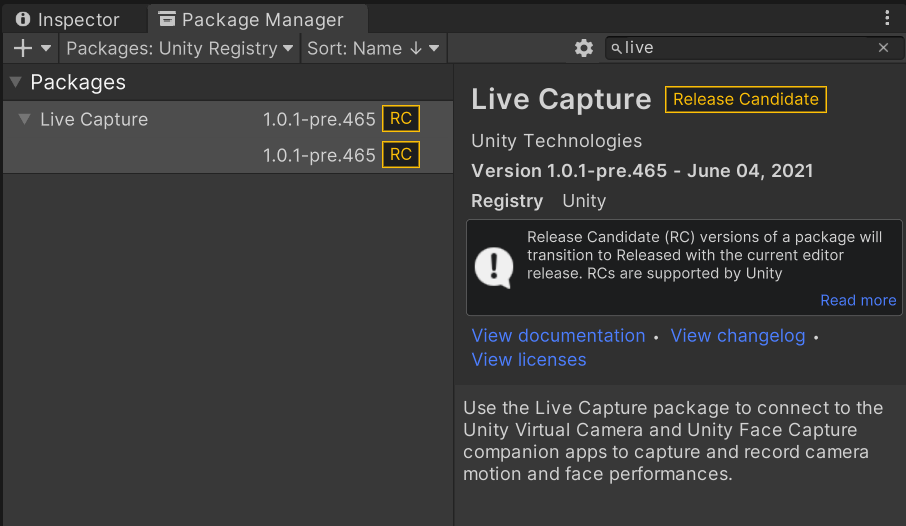Open the Packages: Unity Registry dropdown
Viewport: 906px width, 526px height.
(x=180, y=48)
